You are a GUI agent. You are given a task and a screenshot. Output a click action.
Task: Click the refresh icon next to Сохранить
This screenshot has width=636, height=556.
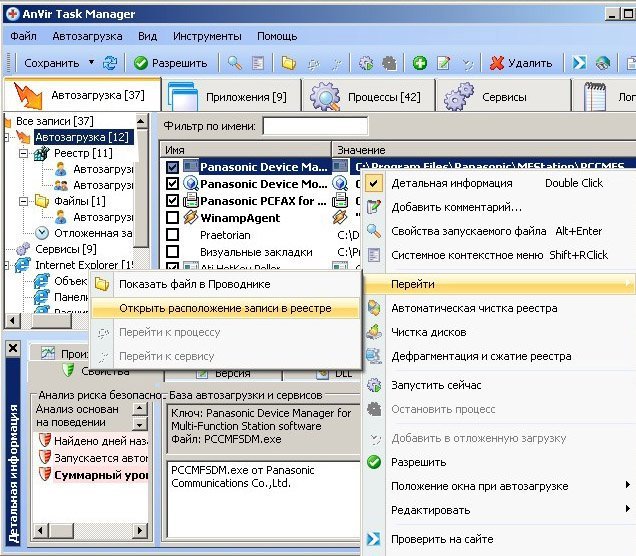pos(110,63)
